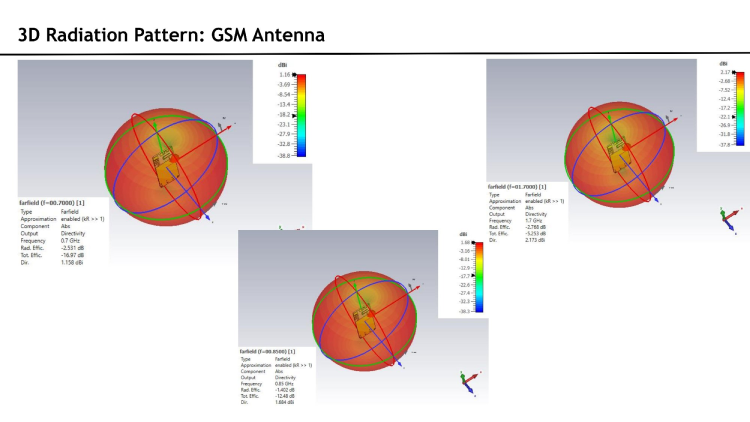750x422 pixels.
Task: Click the farfield (f=00.7000) [1] info header
Action: [x=58, y=203]
